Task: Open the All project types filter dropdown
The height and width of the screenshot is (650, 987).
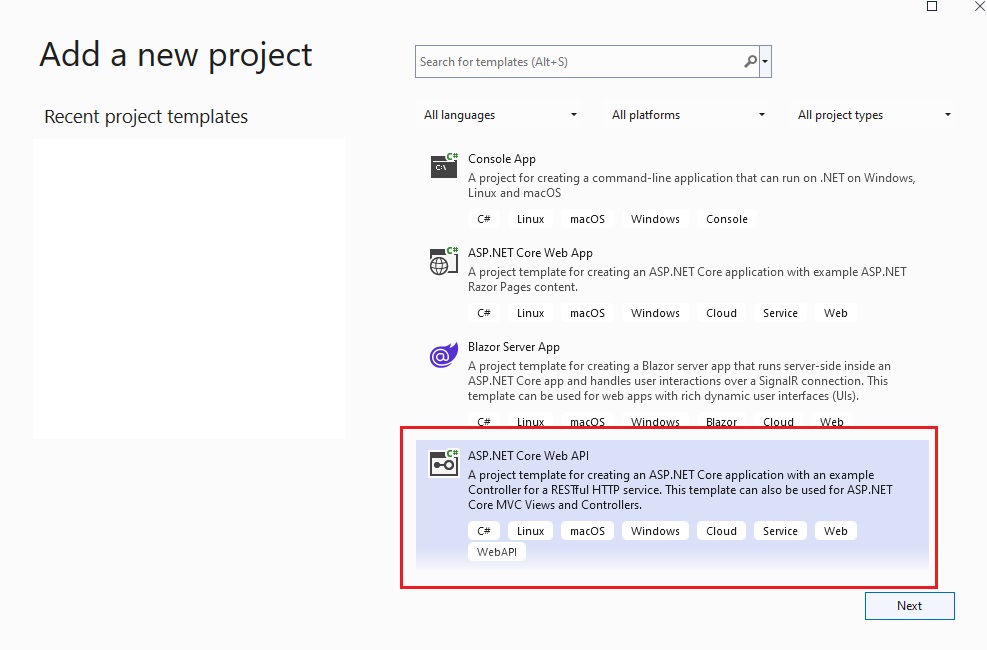Action: pos(874,115)
